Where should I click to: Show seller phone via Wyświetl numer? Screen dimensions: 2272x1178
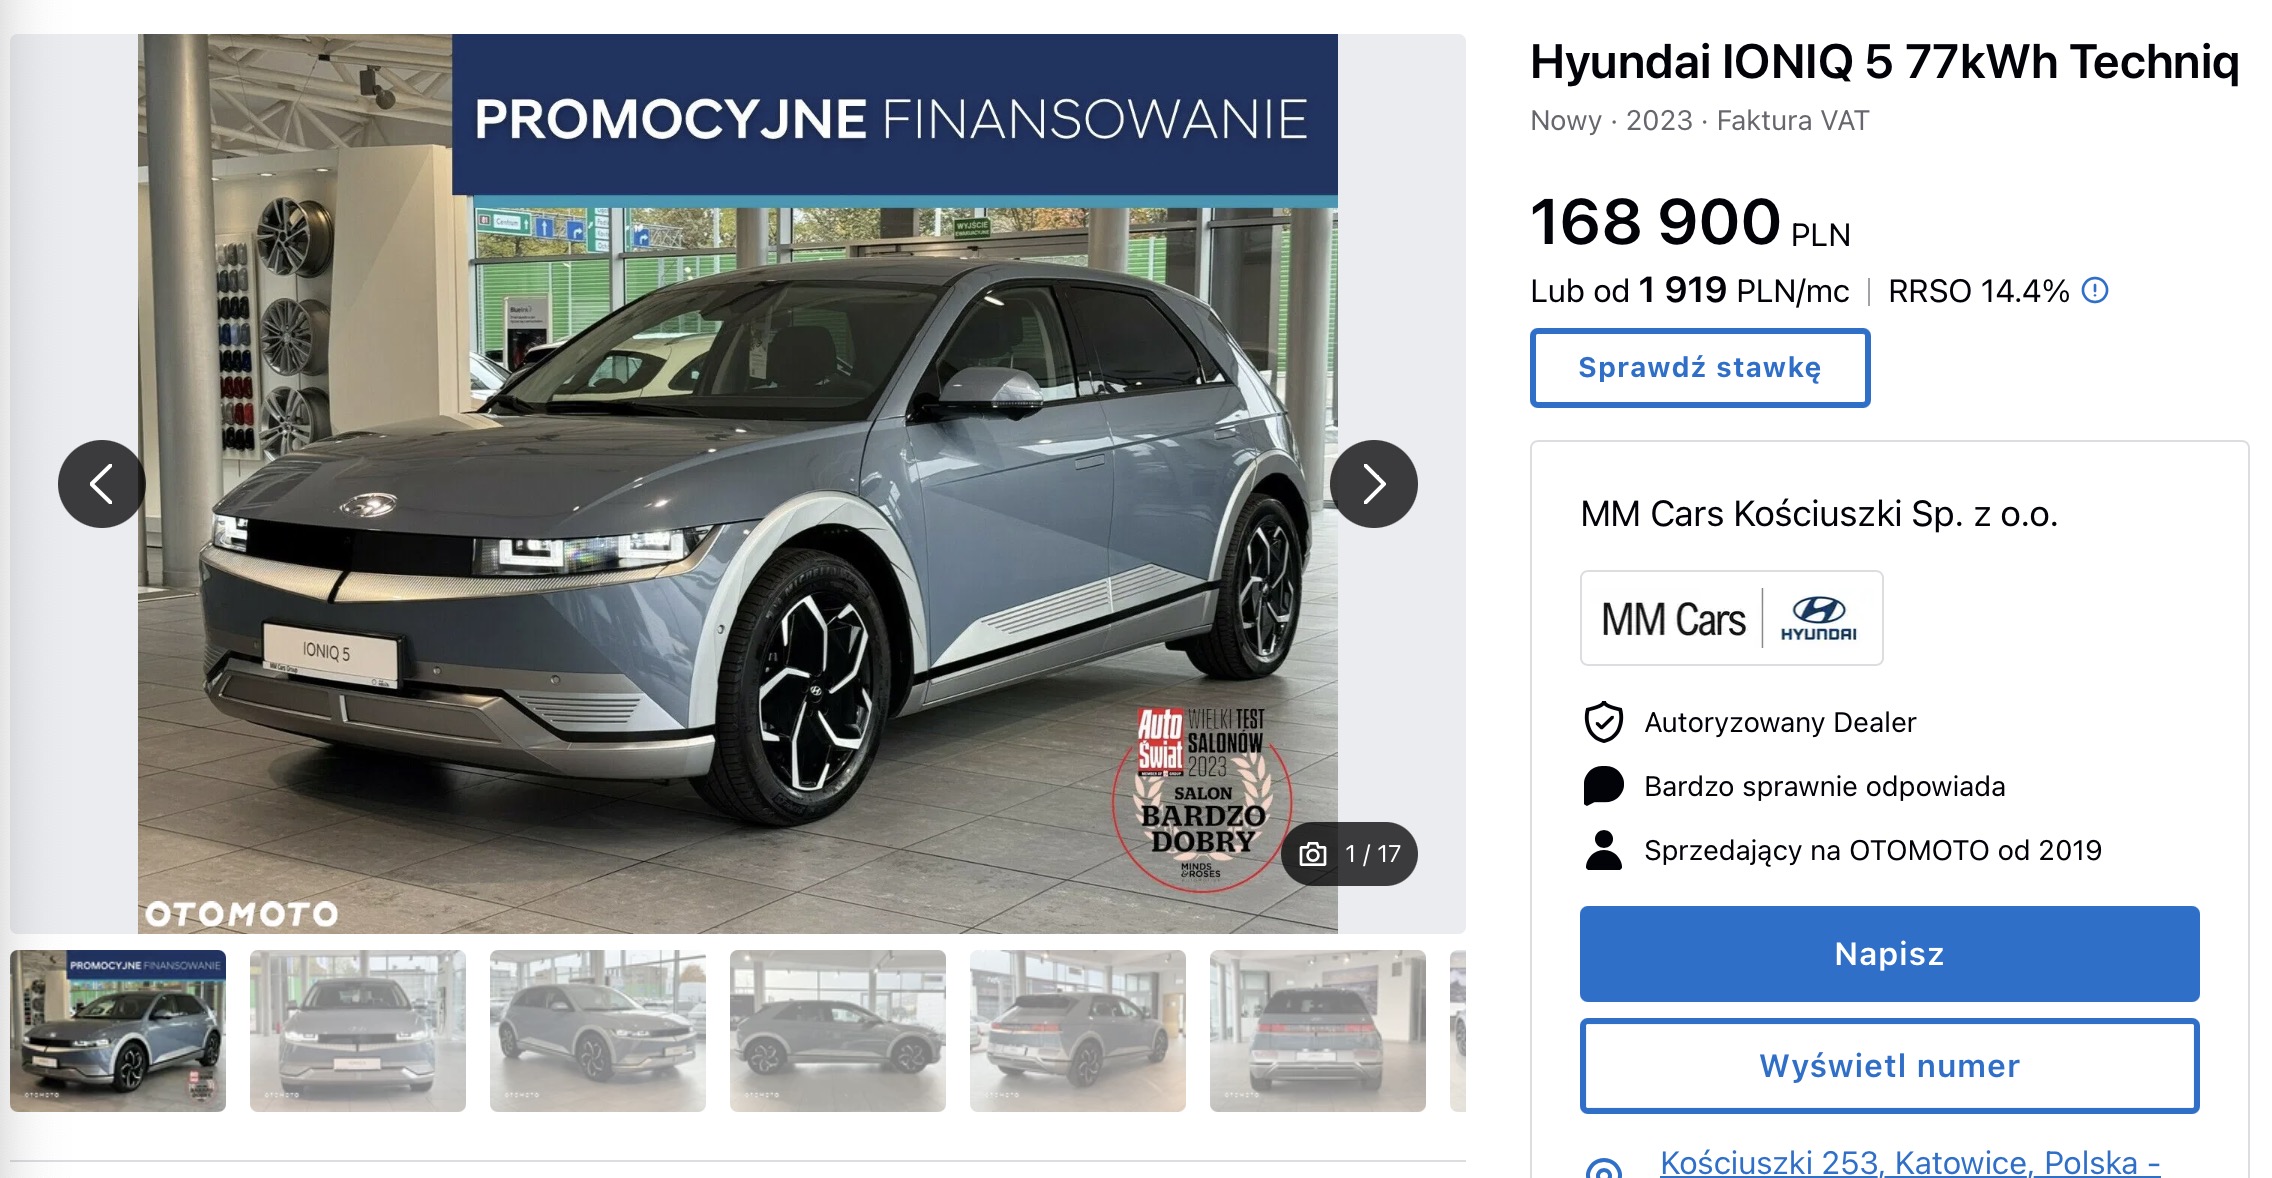click(1889, 1066)
